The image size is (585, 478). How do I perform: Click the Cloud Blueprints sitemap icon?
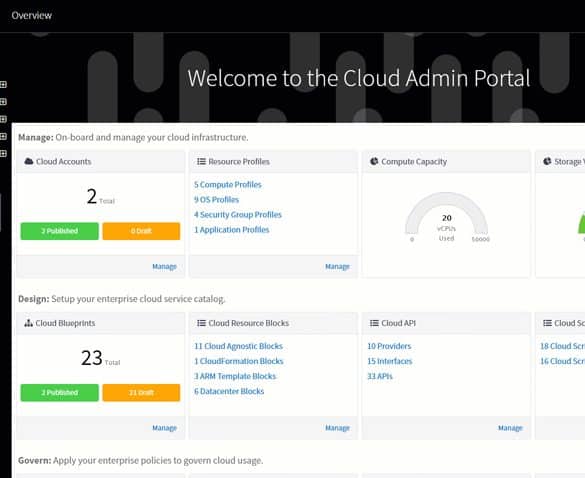coord(28,323)
